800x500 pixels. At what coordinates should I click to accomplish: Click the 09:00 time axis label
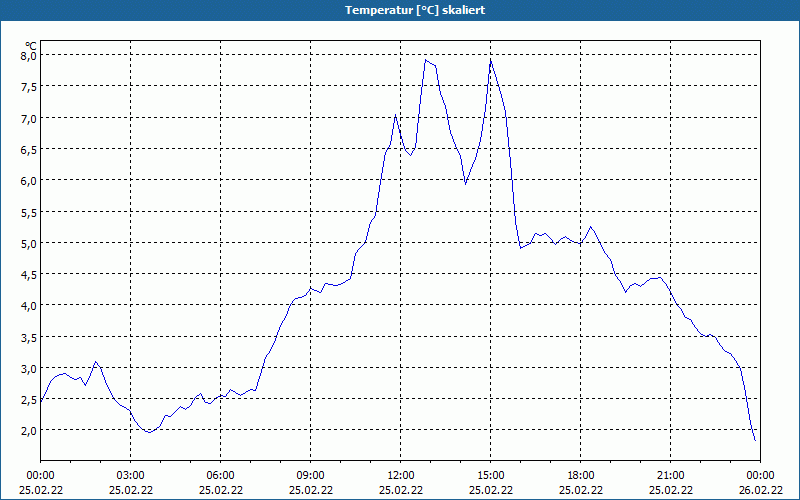[x=311, y=476]
